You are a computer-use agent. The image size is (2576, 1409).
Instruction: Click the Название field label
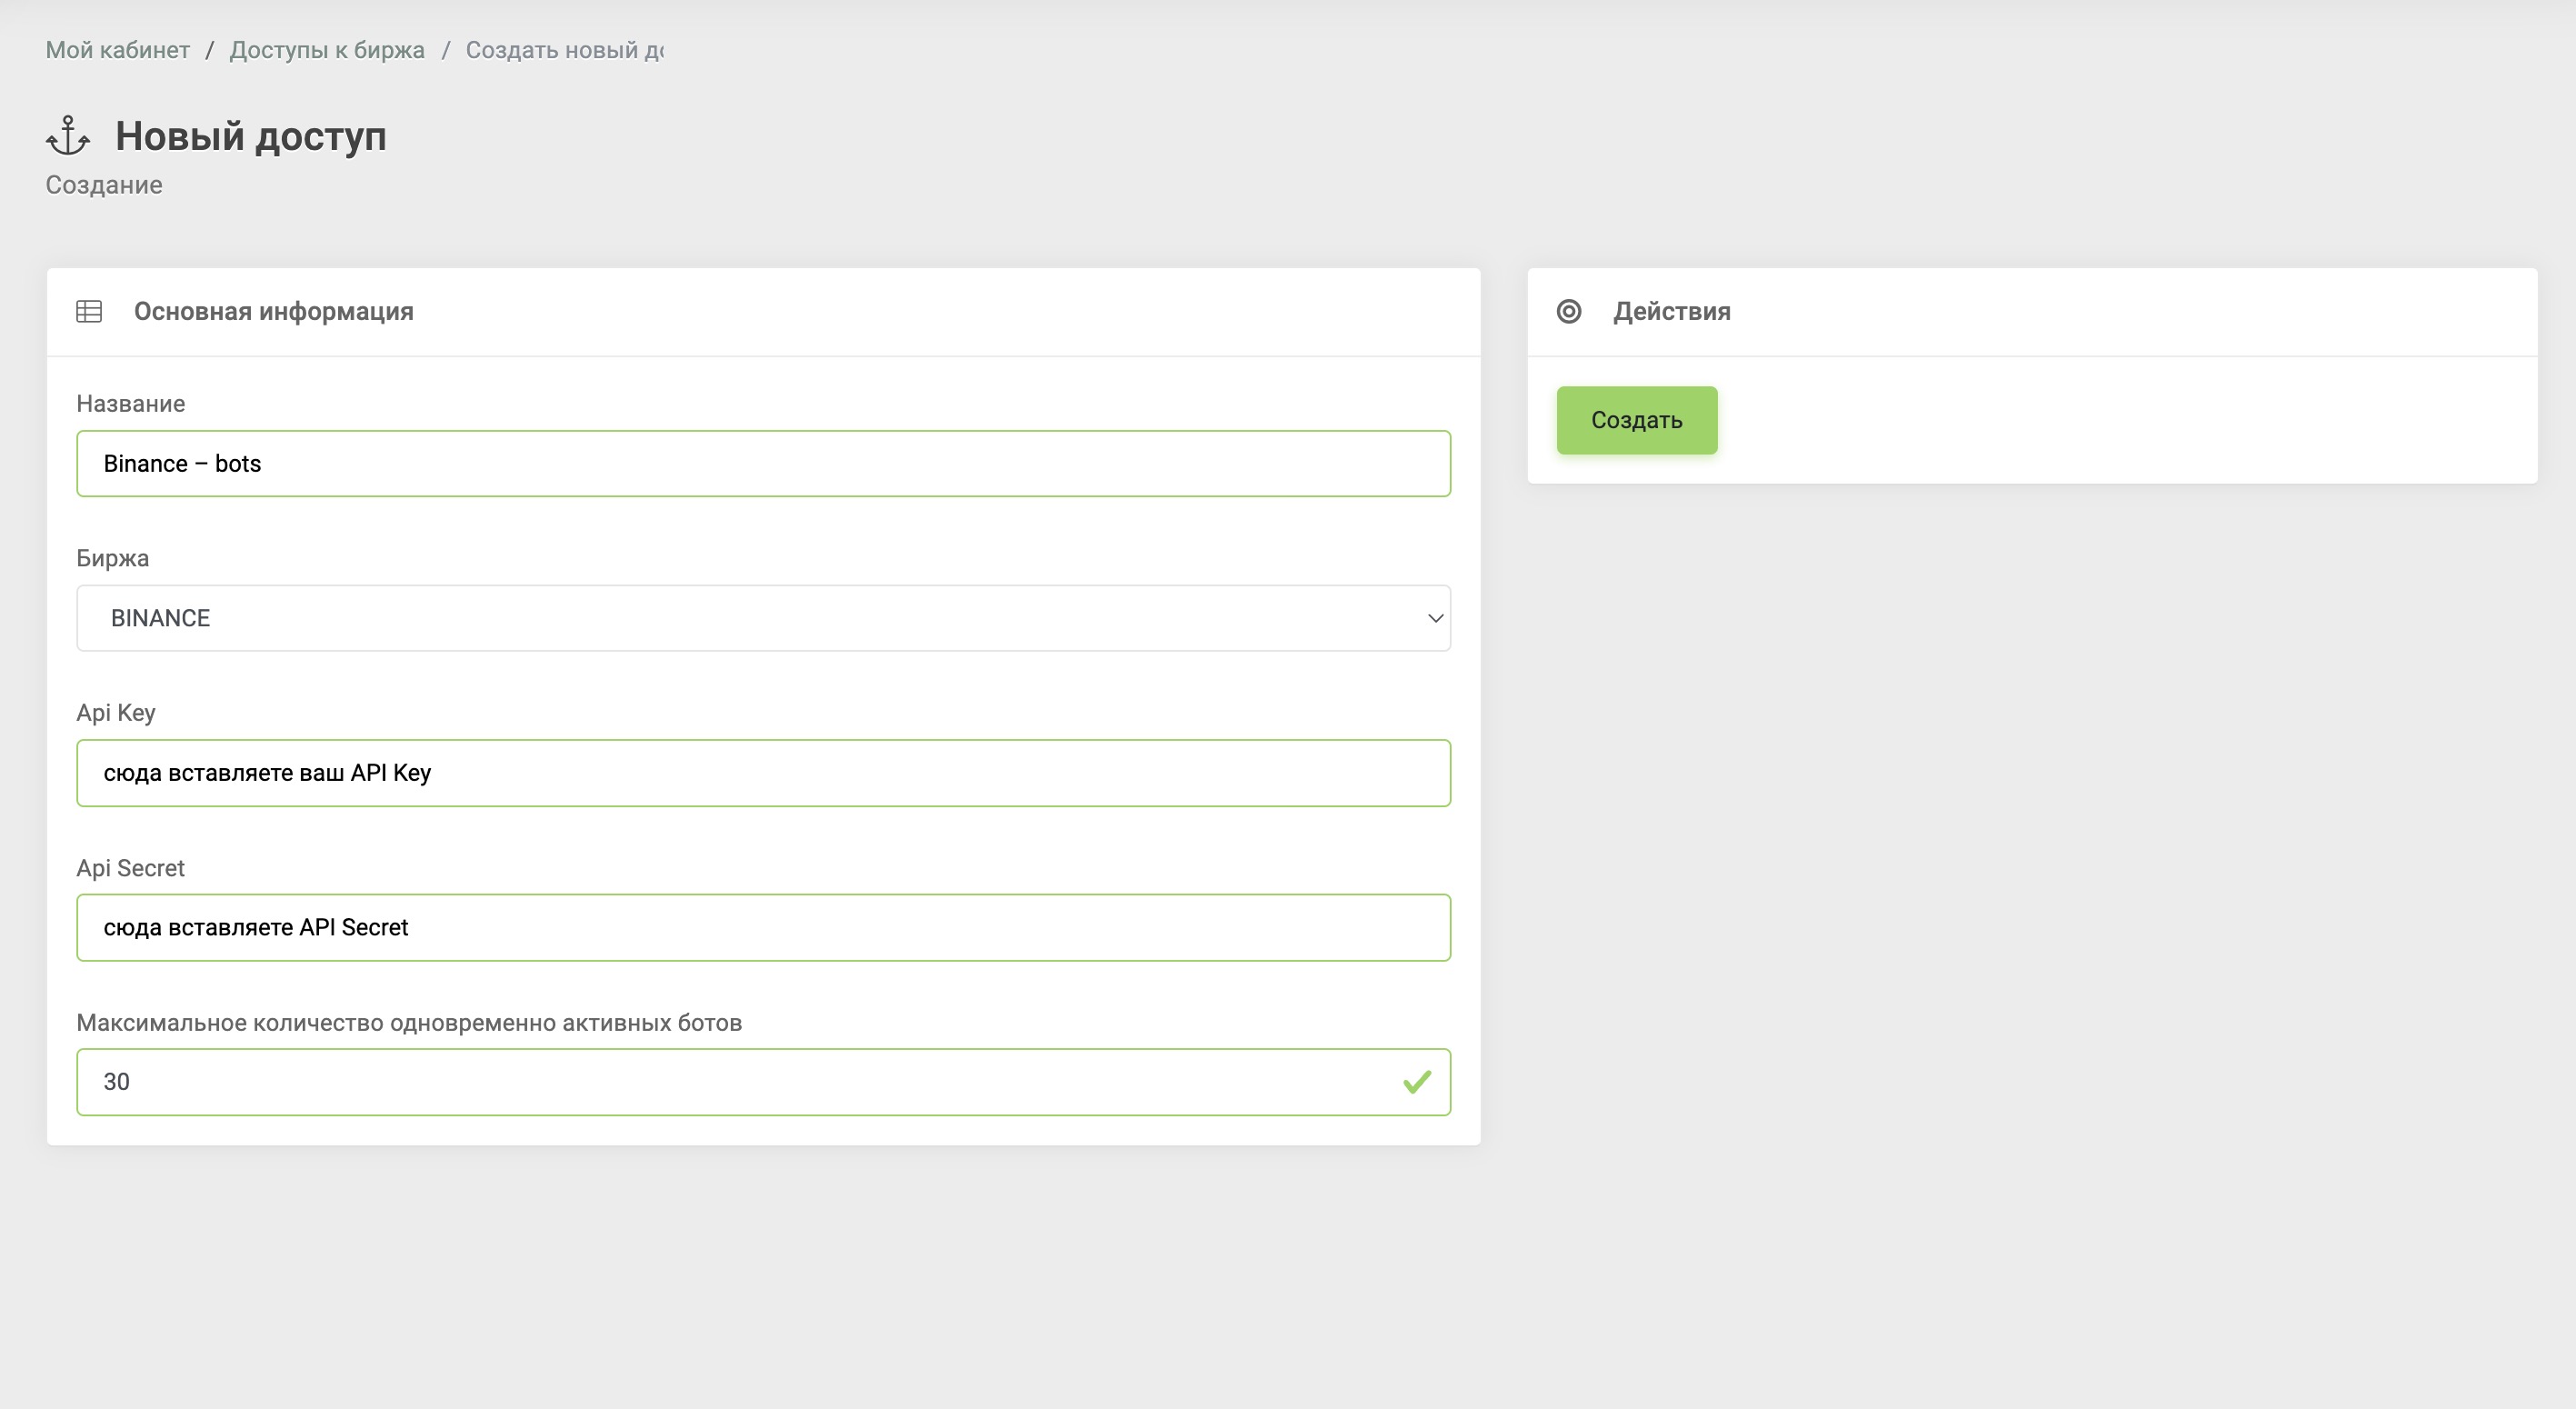pyautogui.click(x=131, y=404)
